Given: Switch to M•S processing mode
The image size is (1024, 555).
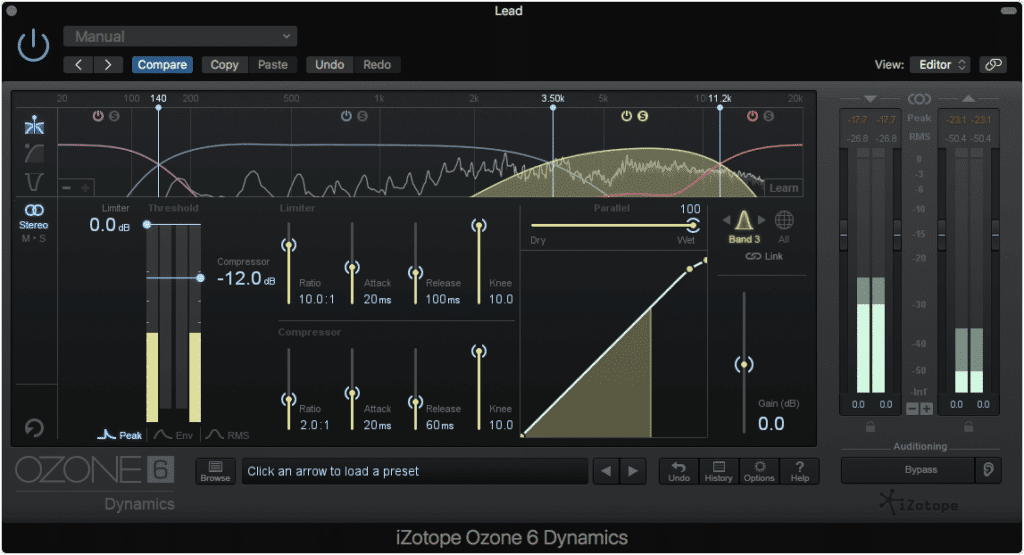Looking at the screenshot, I should tap(33, 238).
